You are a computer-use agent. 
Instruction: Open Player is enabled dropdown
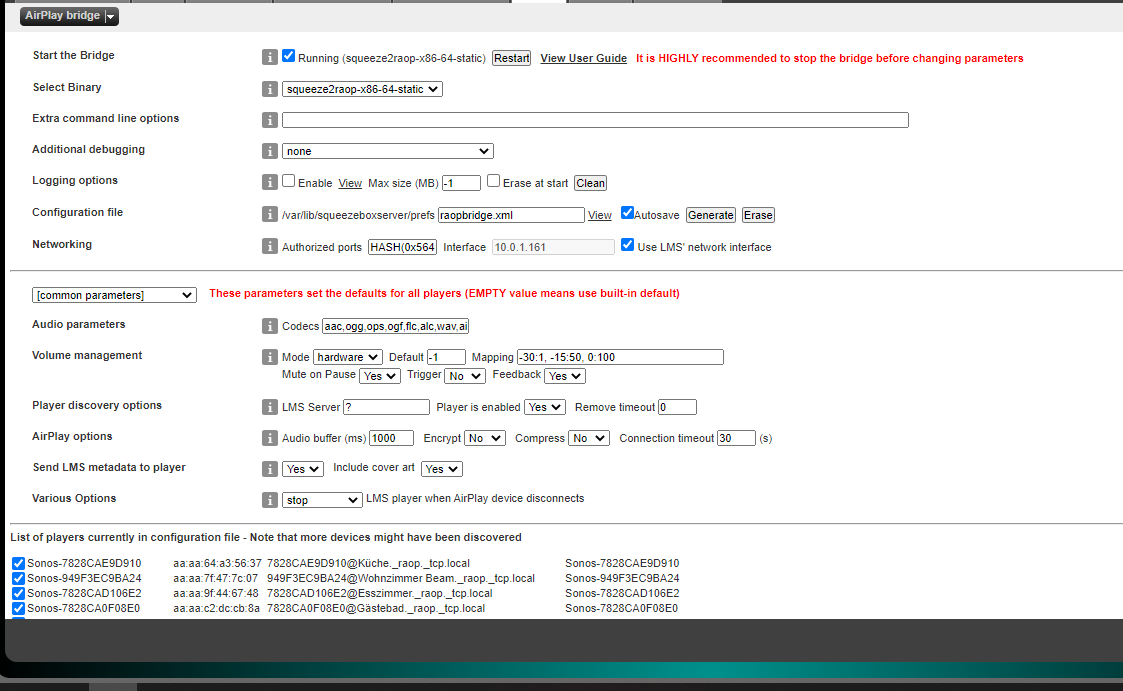point(545,407)
